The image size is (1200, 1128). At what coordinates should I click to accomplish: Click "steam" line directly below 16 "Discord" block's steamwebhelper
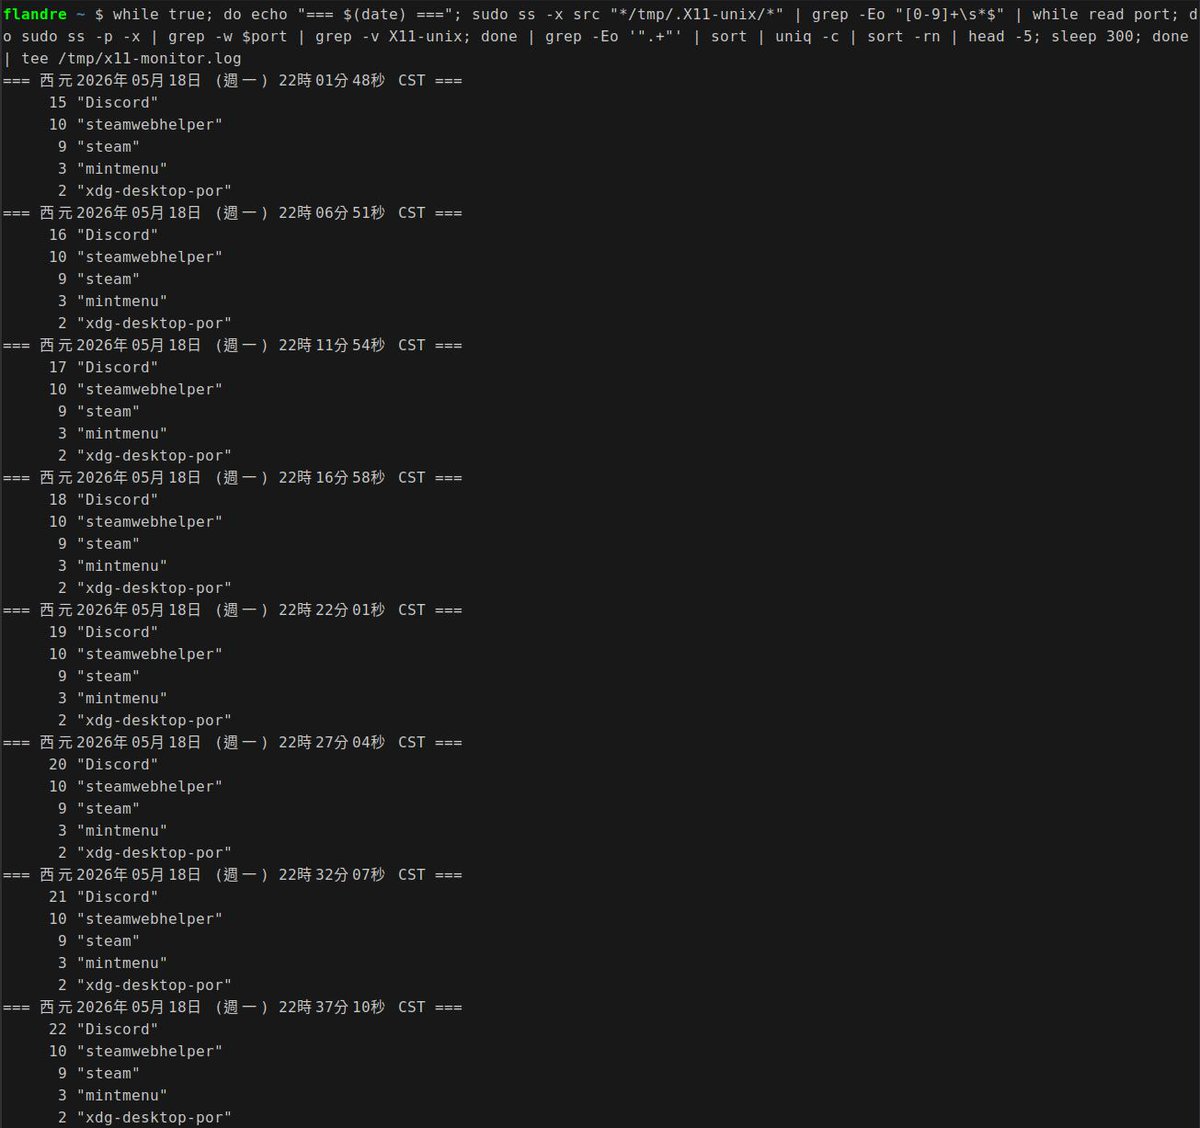(x=98, y=279)
